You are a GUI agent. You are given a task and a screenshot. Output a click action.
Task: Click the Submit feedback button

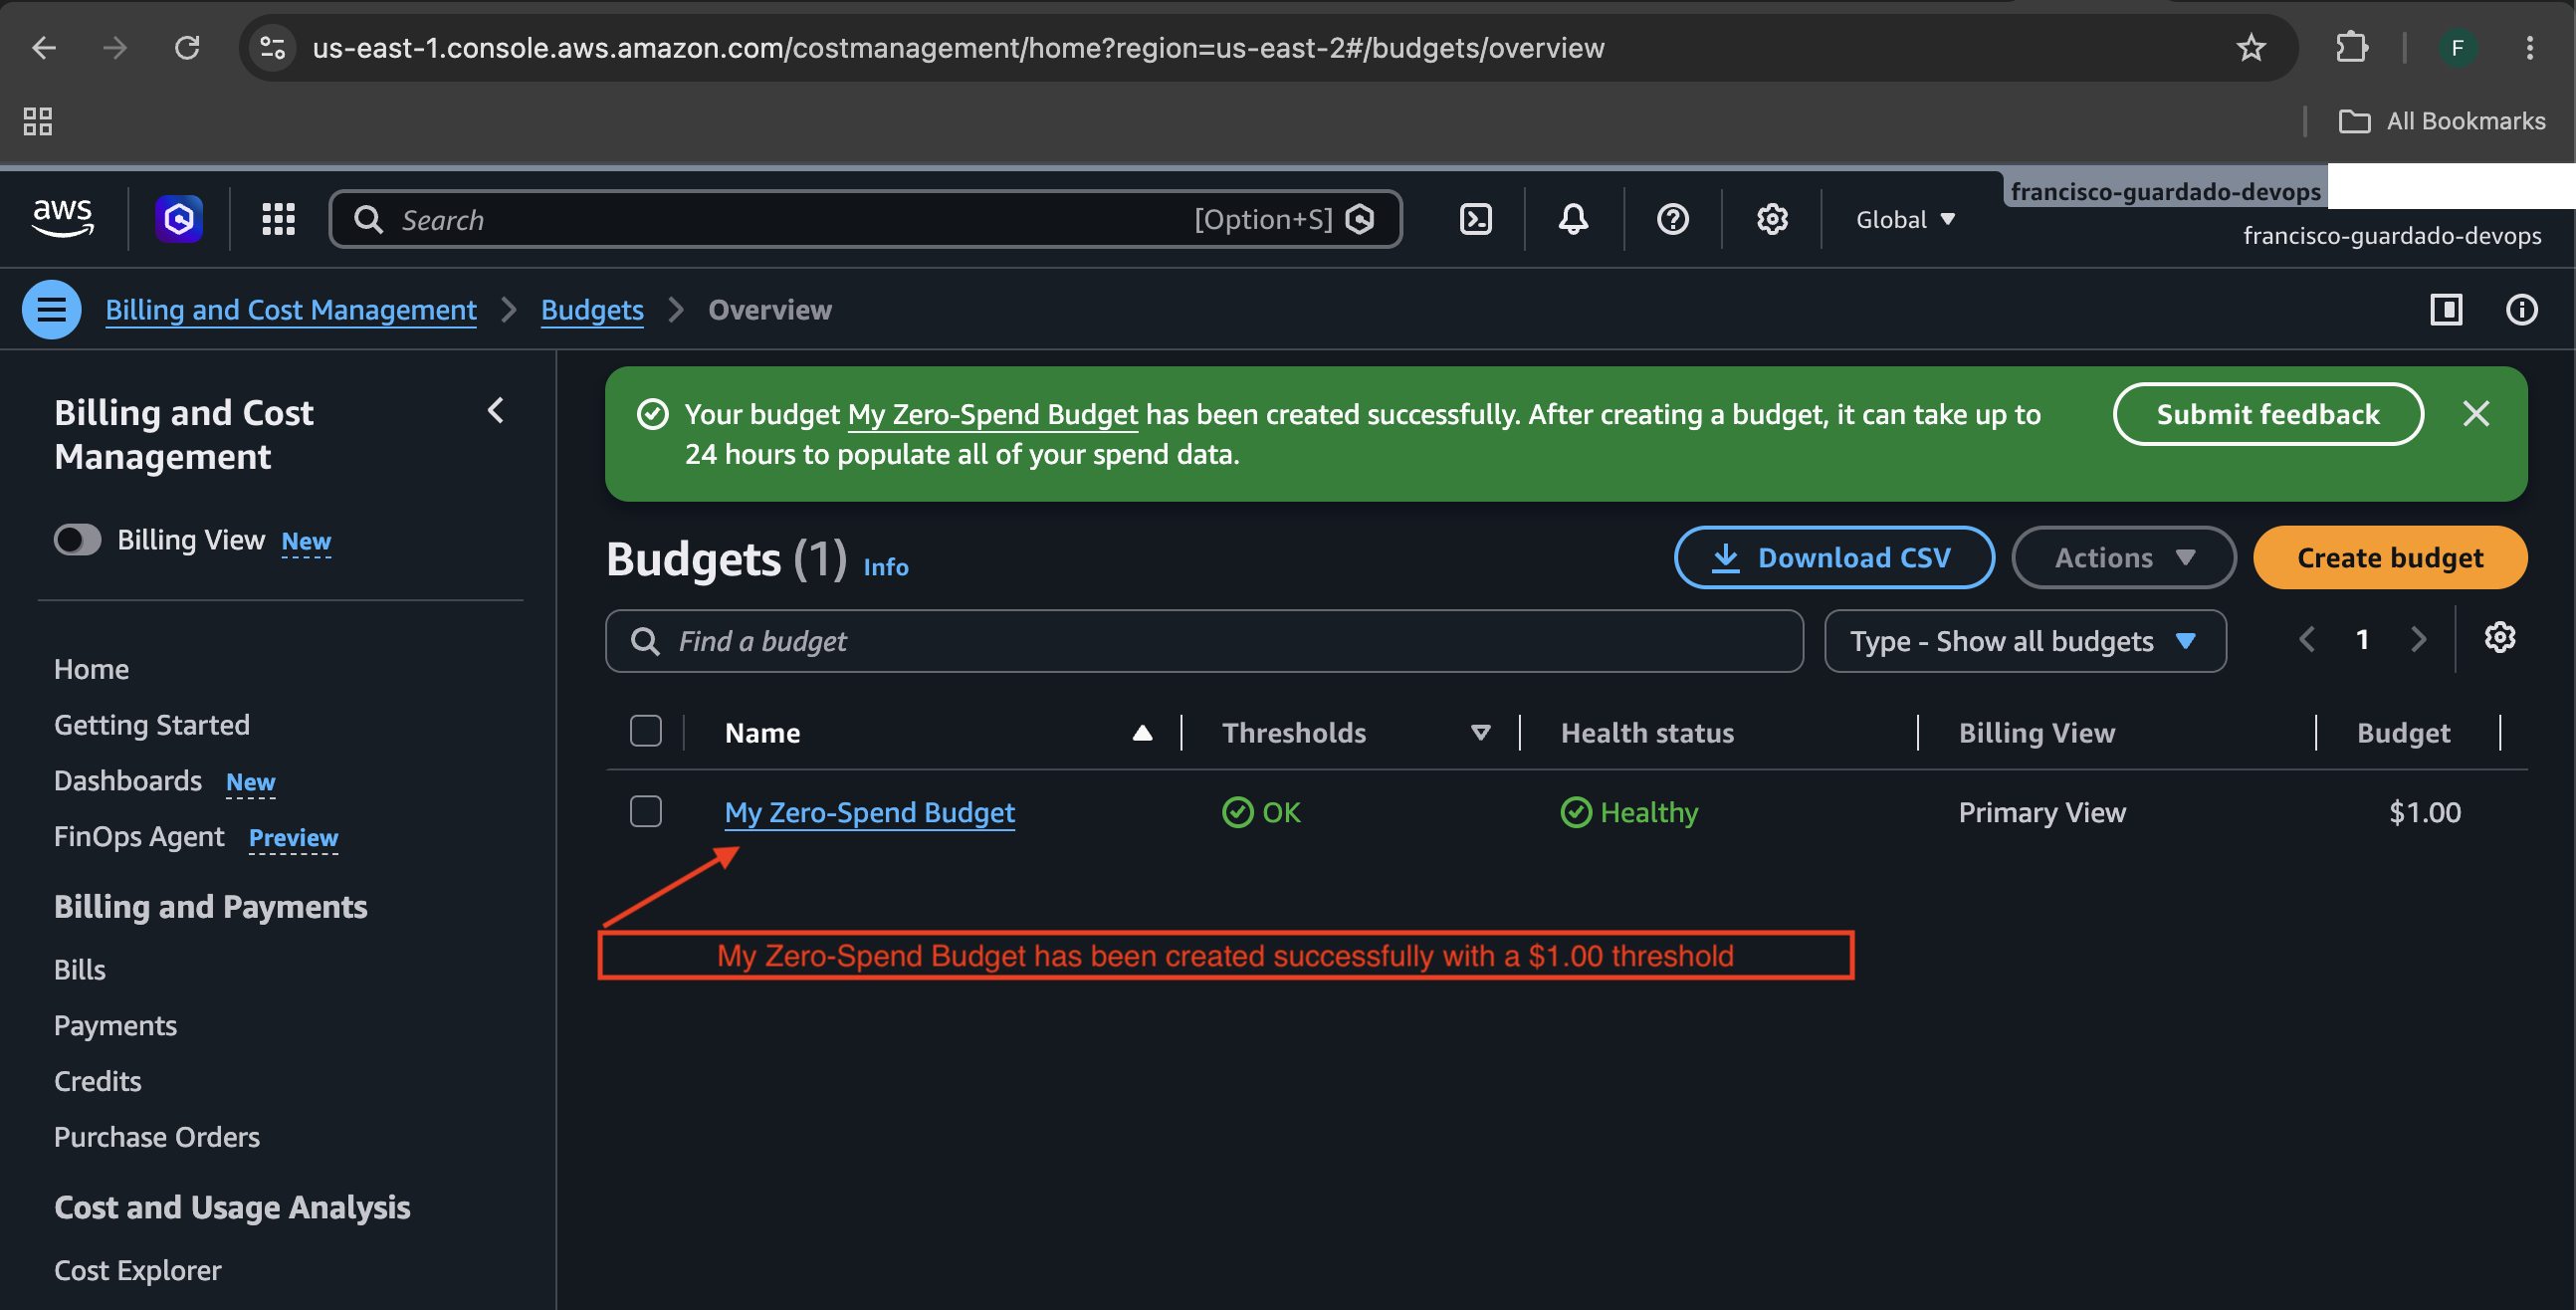[x=2267, y=414]
